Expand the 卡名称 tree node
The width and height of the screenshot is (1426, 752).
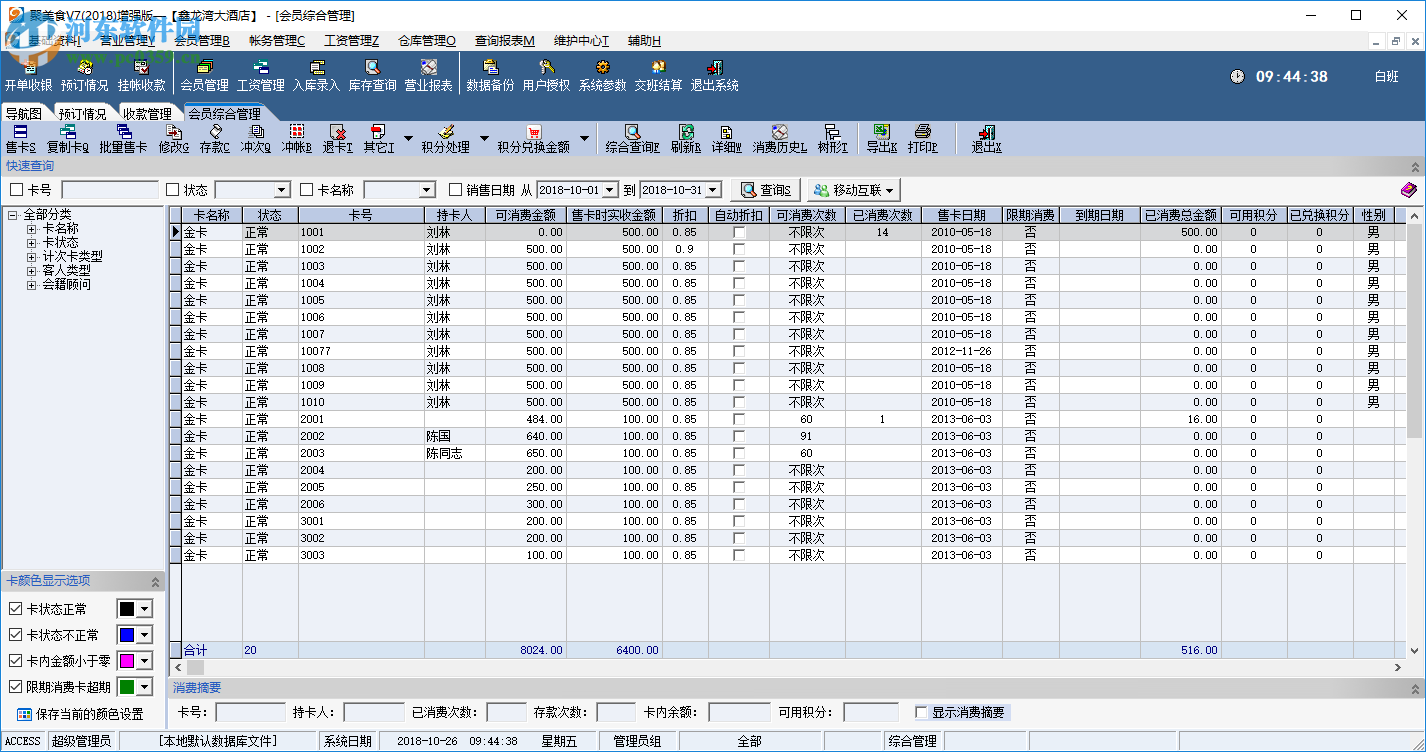click(x=31, y=229)
